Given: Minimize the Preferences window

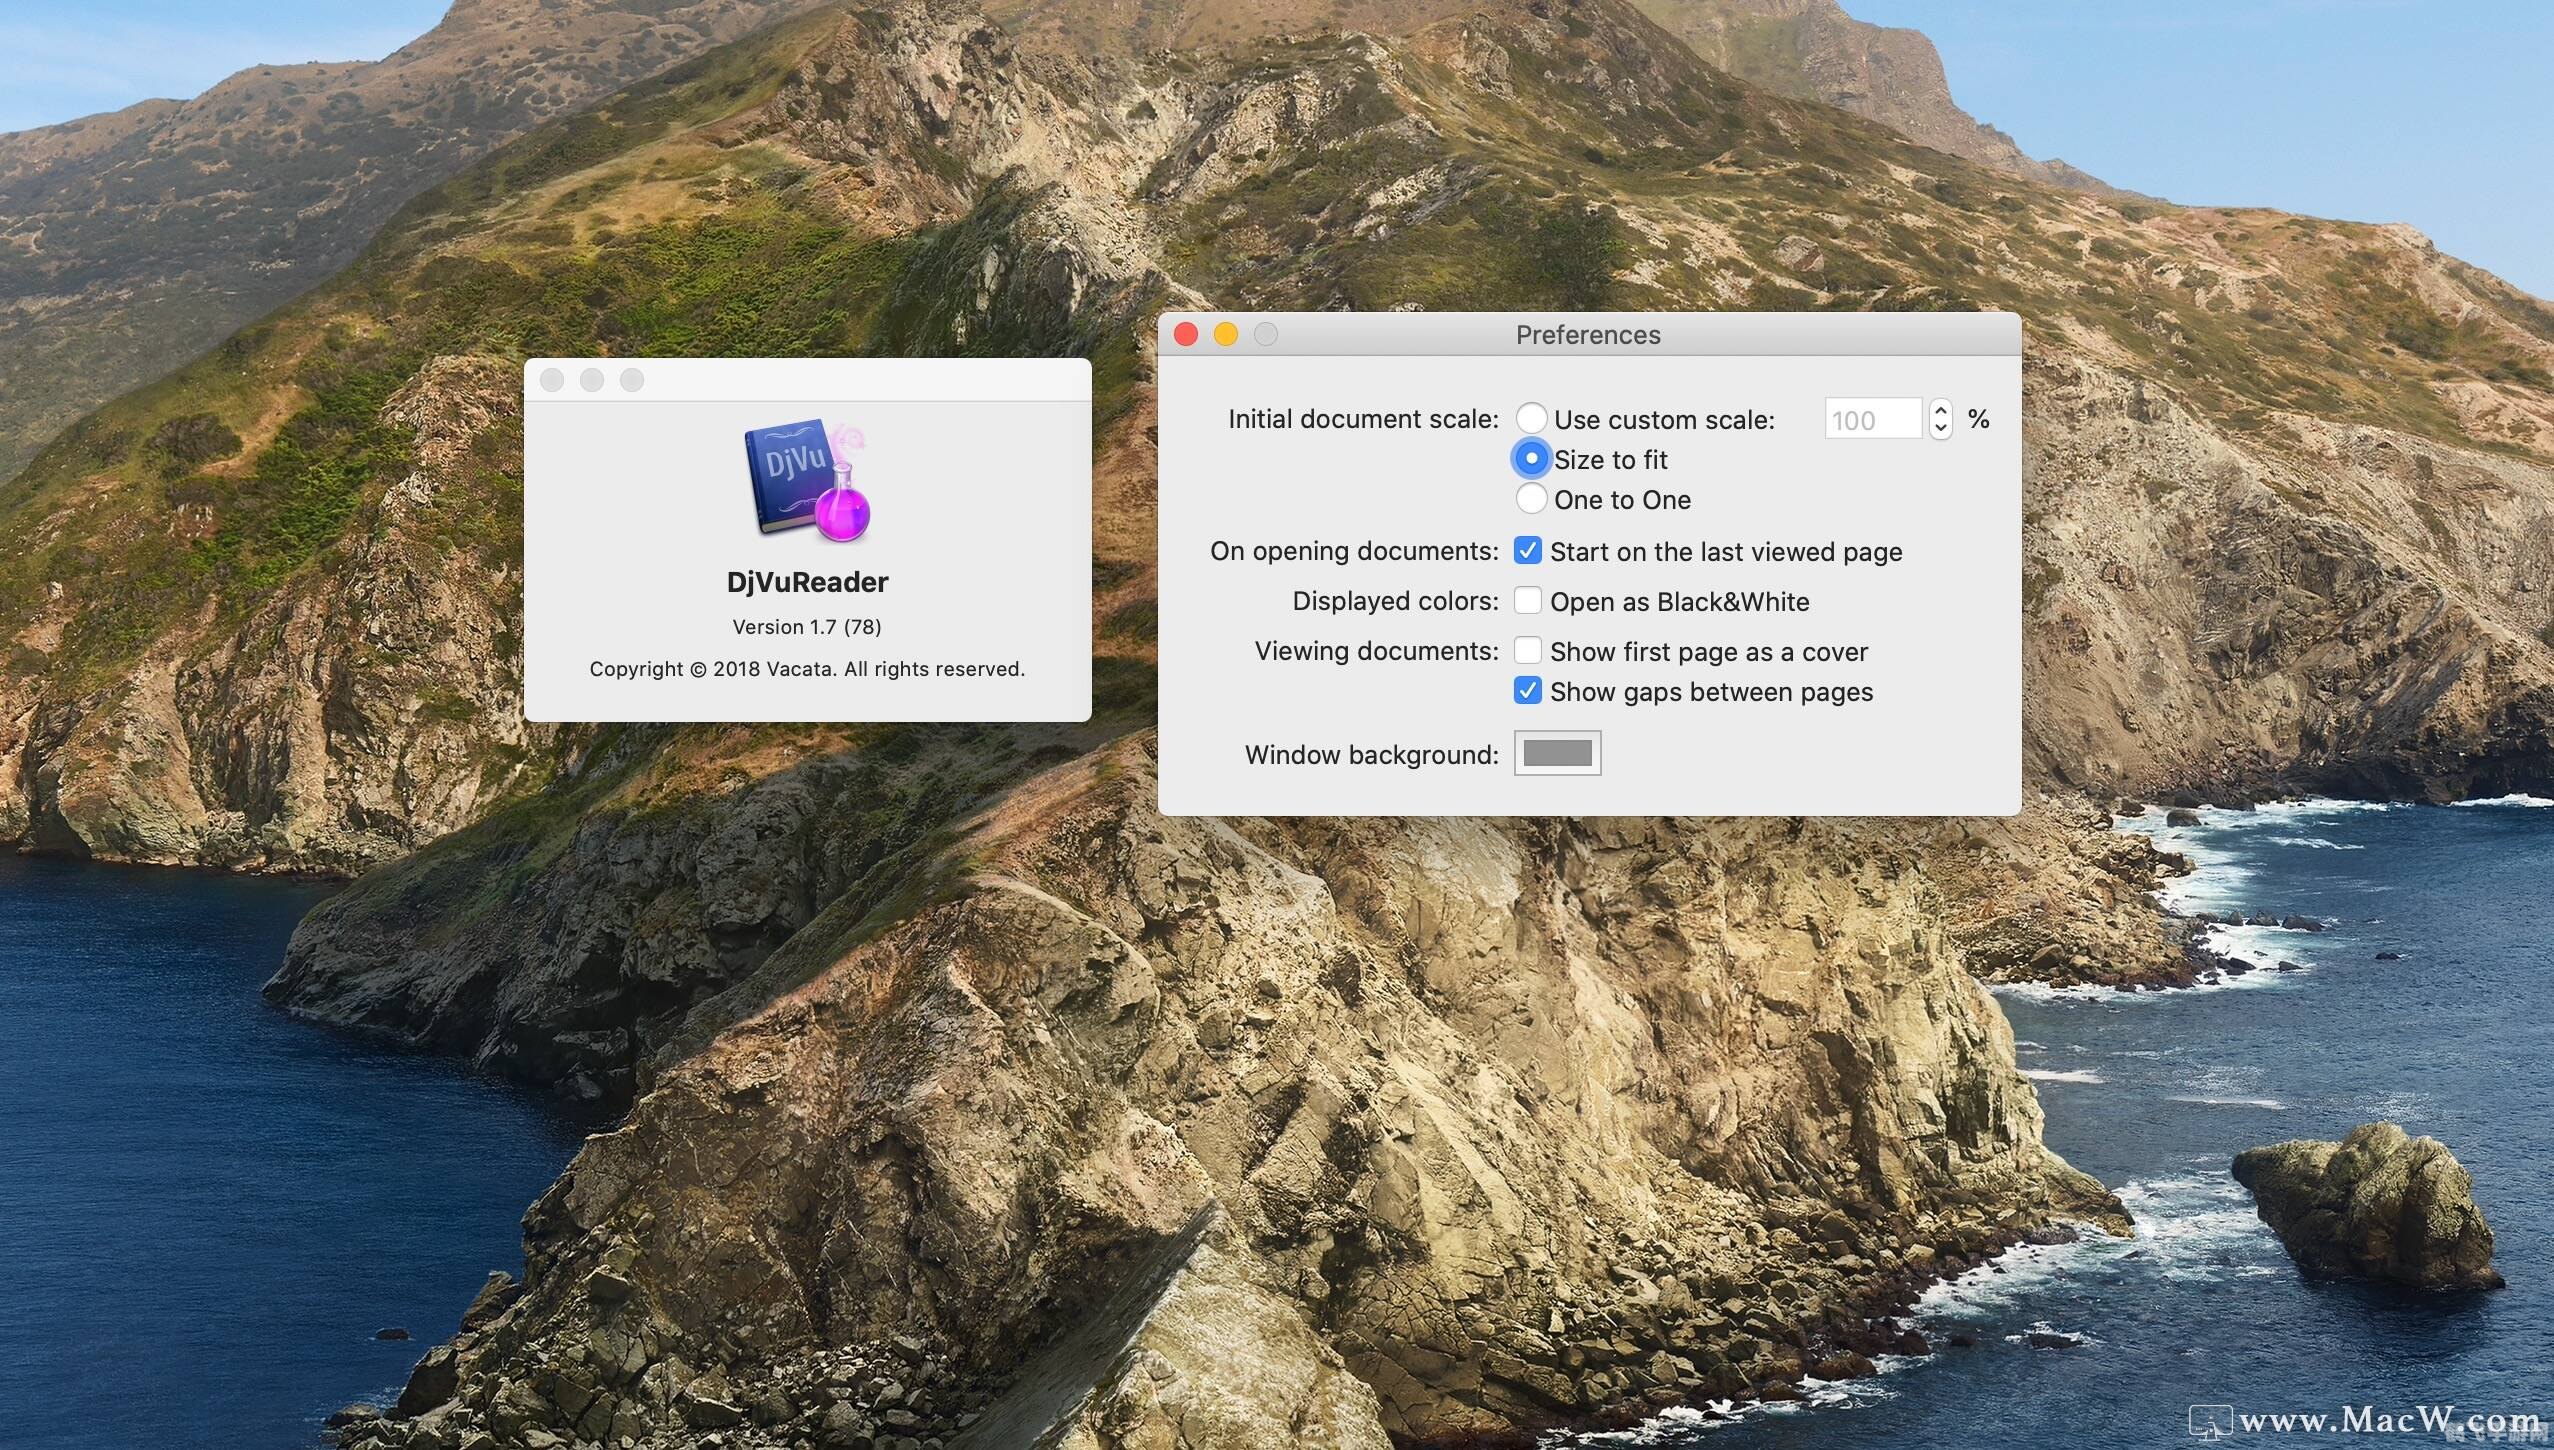Looking at the screenshot, I should (x=1226, y=335).
